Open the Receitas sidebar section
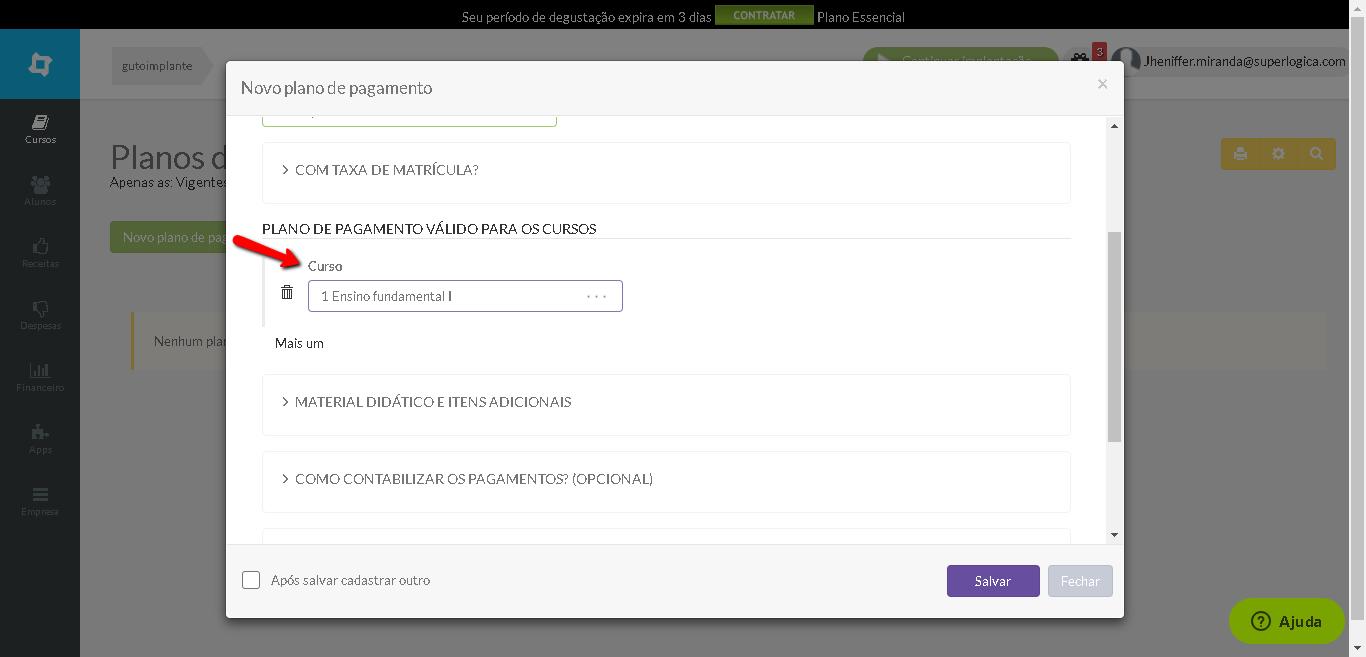 (40, 253)
